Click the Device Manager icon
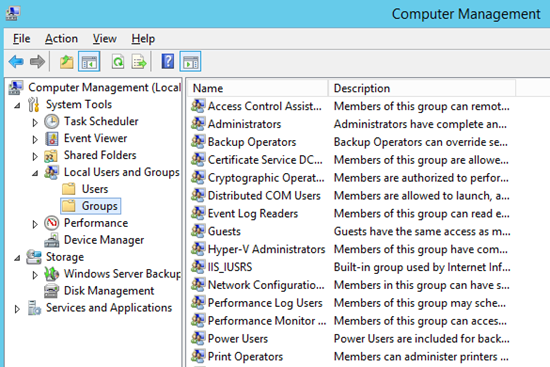This screenshot has width=550, height=367. (x=52, y=240)
